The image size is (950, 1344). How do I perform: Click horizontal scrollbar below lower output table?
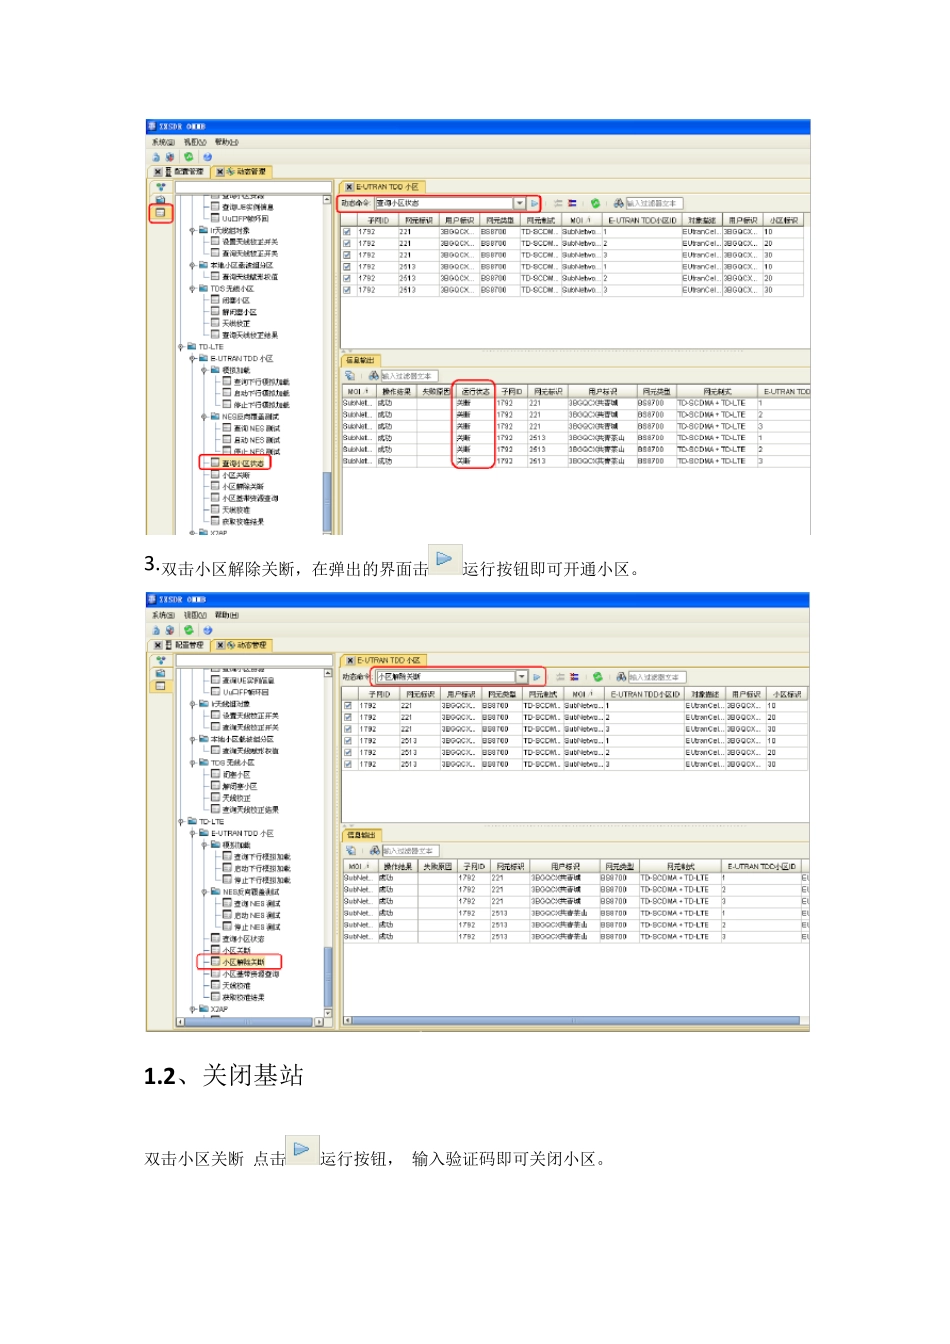click(572, 1021)
